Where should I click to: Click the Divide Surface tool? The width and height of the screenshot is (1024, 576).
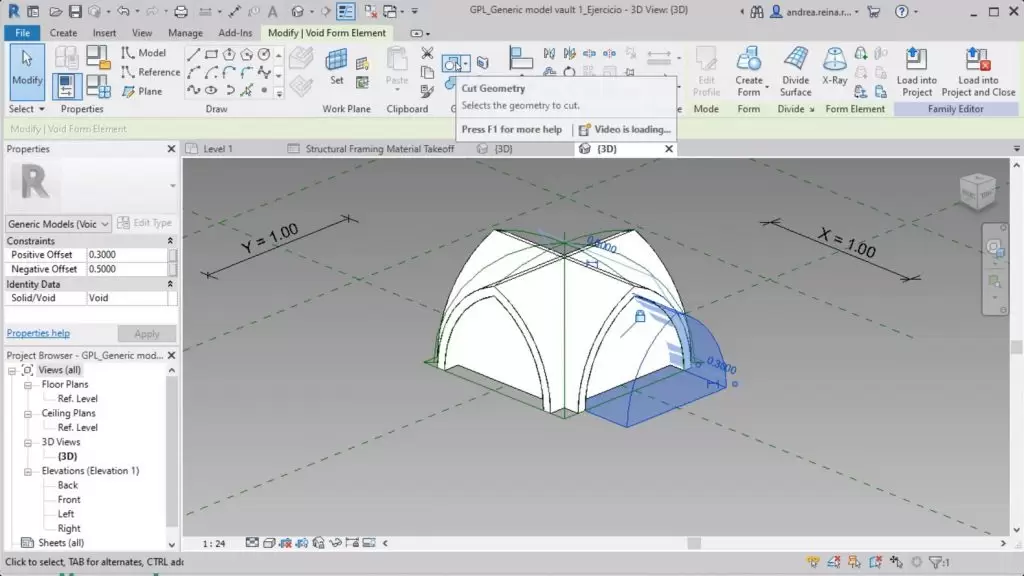[x=795, y=70]
